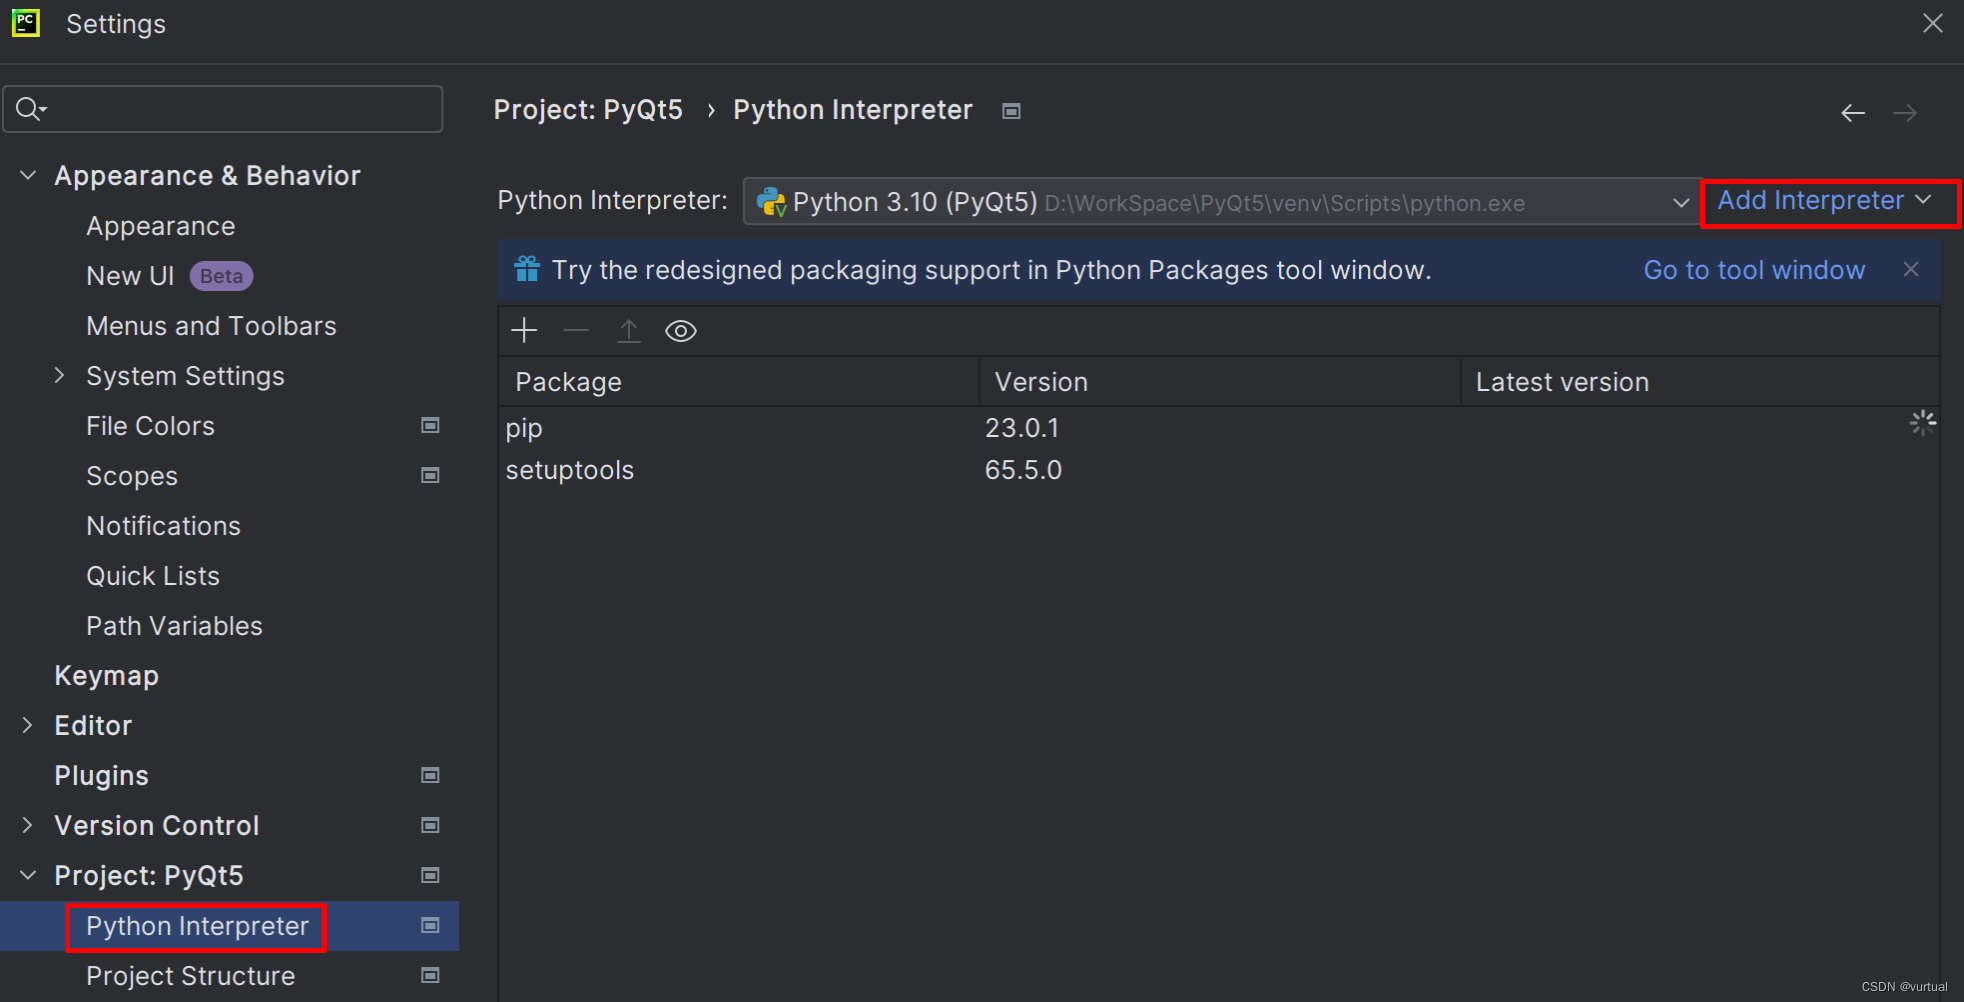This screenshot has width=1964, height=1002.
Task: Open Project Structure settings
Action: [x=190, y=976]
